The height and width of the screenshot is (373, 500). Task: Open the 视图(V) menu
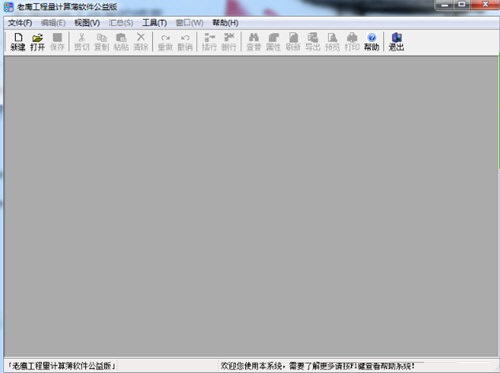point(87,23)
